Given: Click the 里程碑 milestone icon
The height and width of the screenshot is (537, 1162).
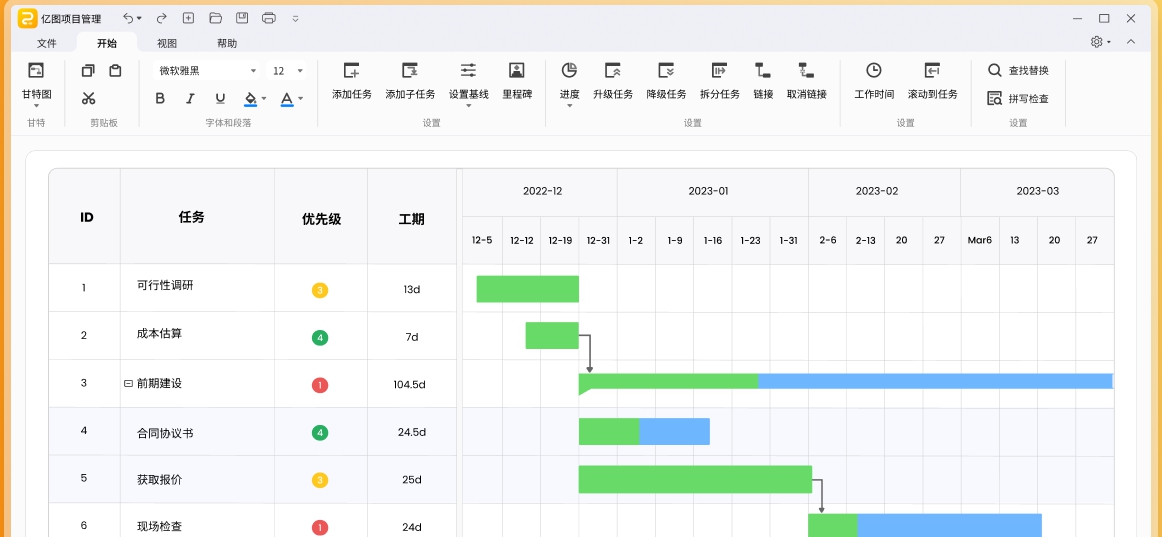Looking at the screenshot, I should pyautogui.click(x=517, y=71).
